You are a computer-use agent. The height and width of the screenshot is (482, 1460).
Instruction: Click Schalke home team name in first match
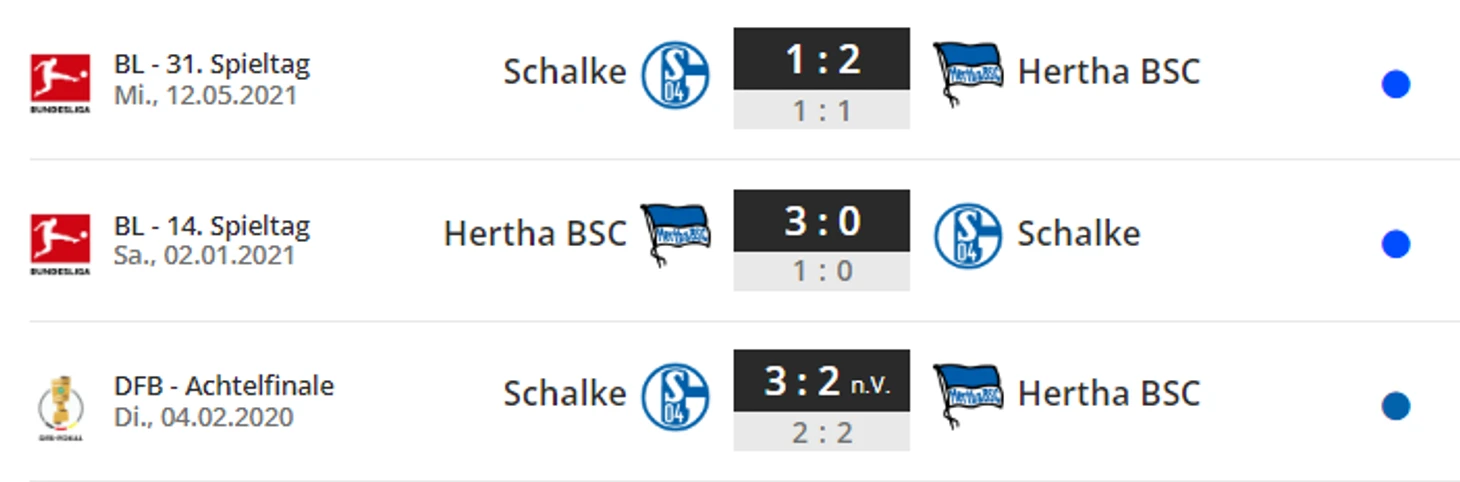point(565,72)
